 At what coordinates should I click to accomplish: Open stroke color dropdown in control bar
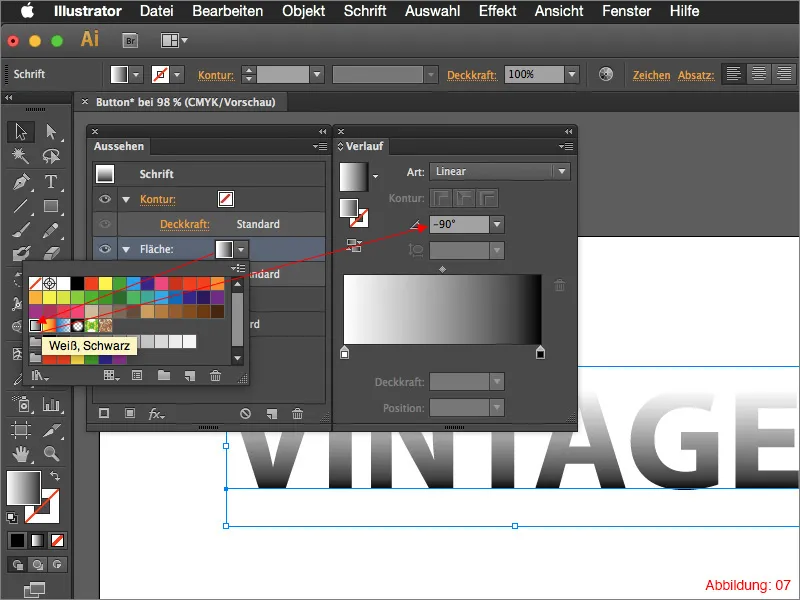click(x=177, y=74)
